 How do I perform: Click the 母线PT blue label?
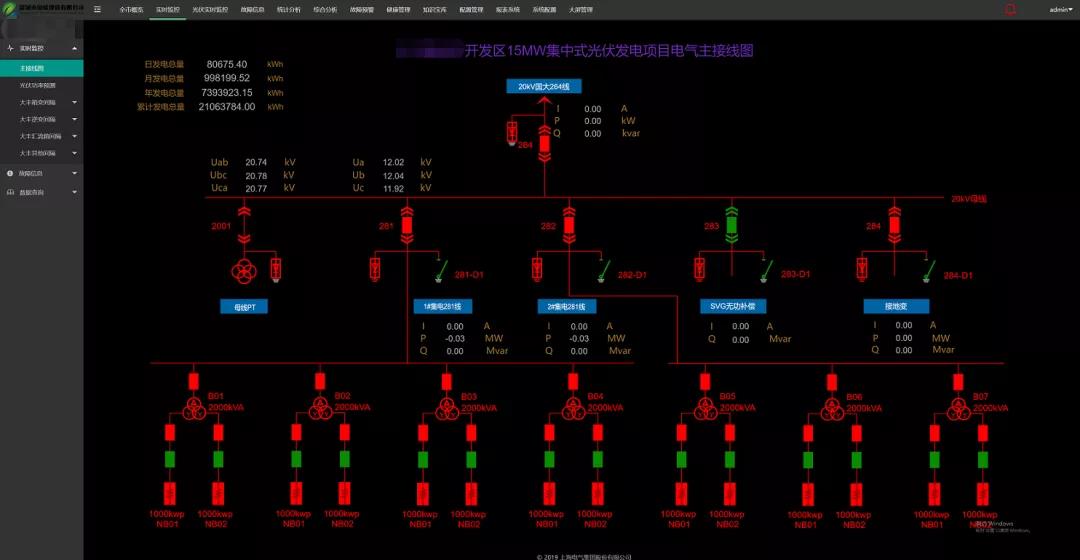(244, 307)
